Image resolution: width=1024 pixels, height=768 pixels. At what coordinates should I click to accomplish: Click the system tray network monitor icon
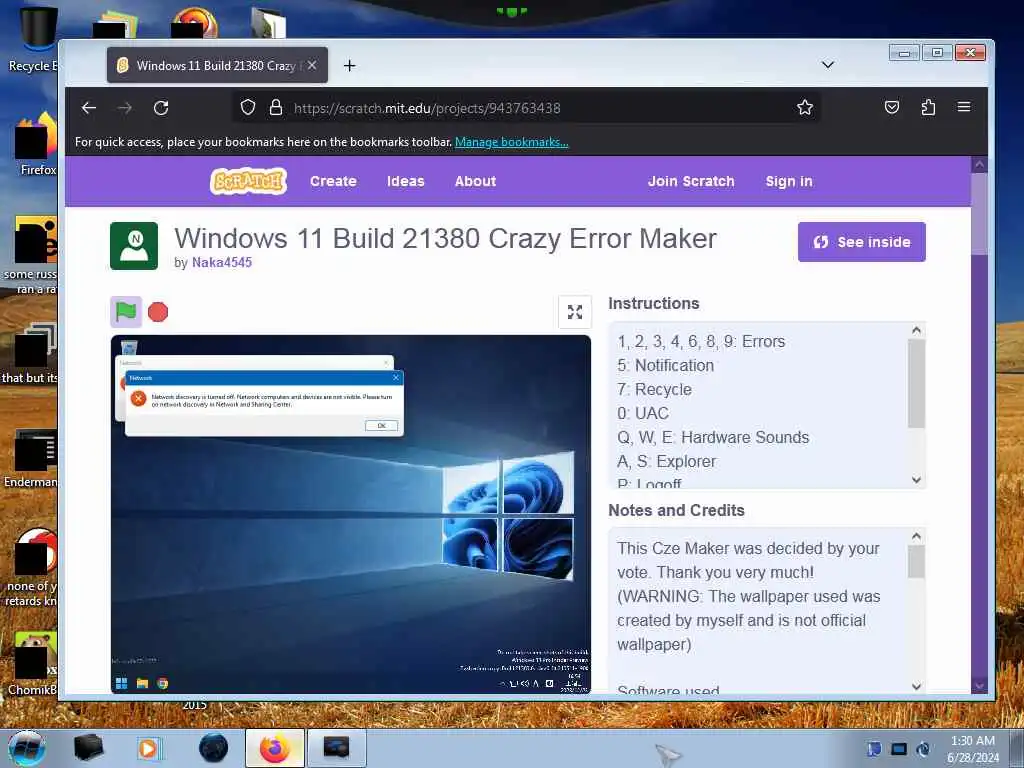click(x=899, y=749)
